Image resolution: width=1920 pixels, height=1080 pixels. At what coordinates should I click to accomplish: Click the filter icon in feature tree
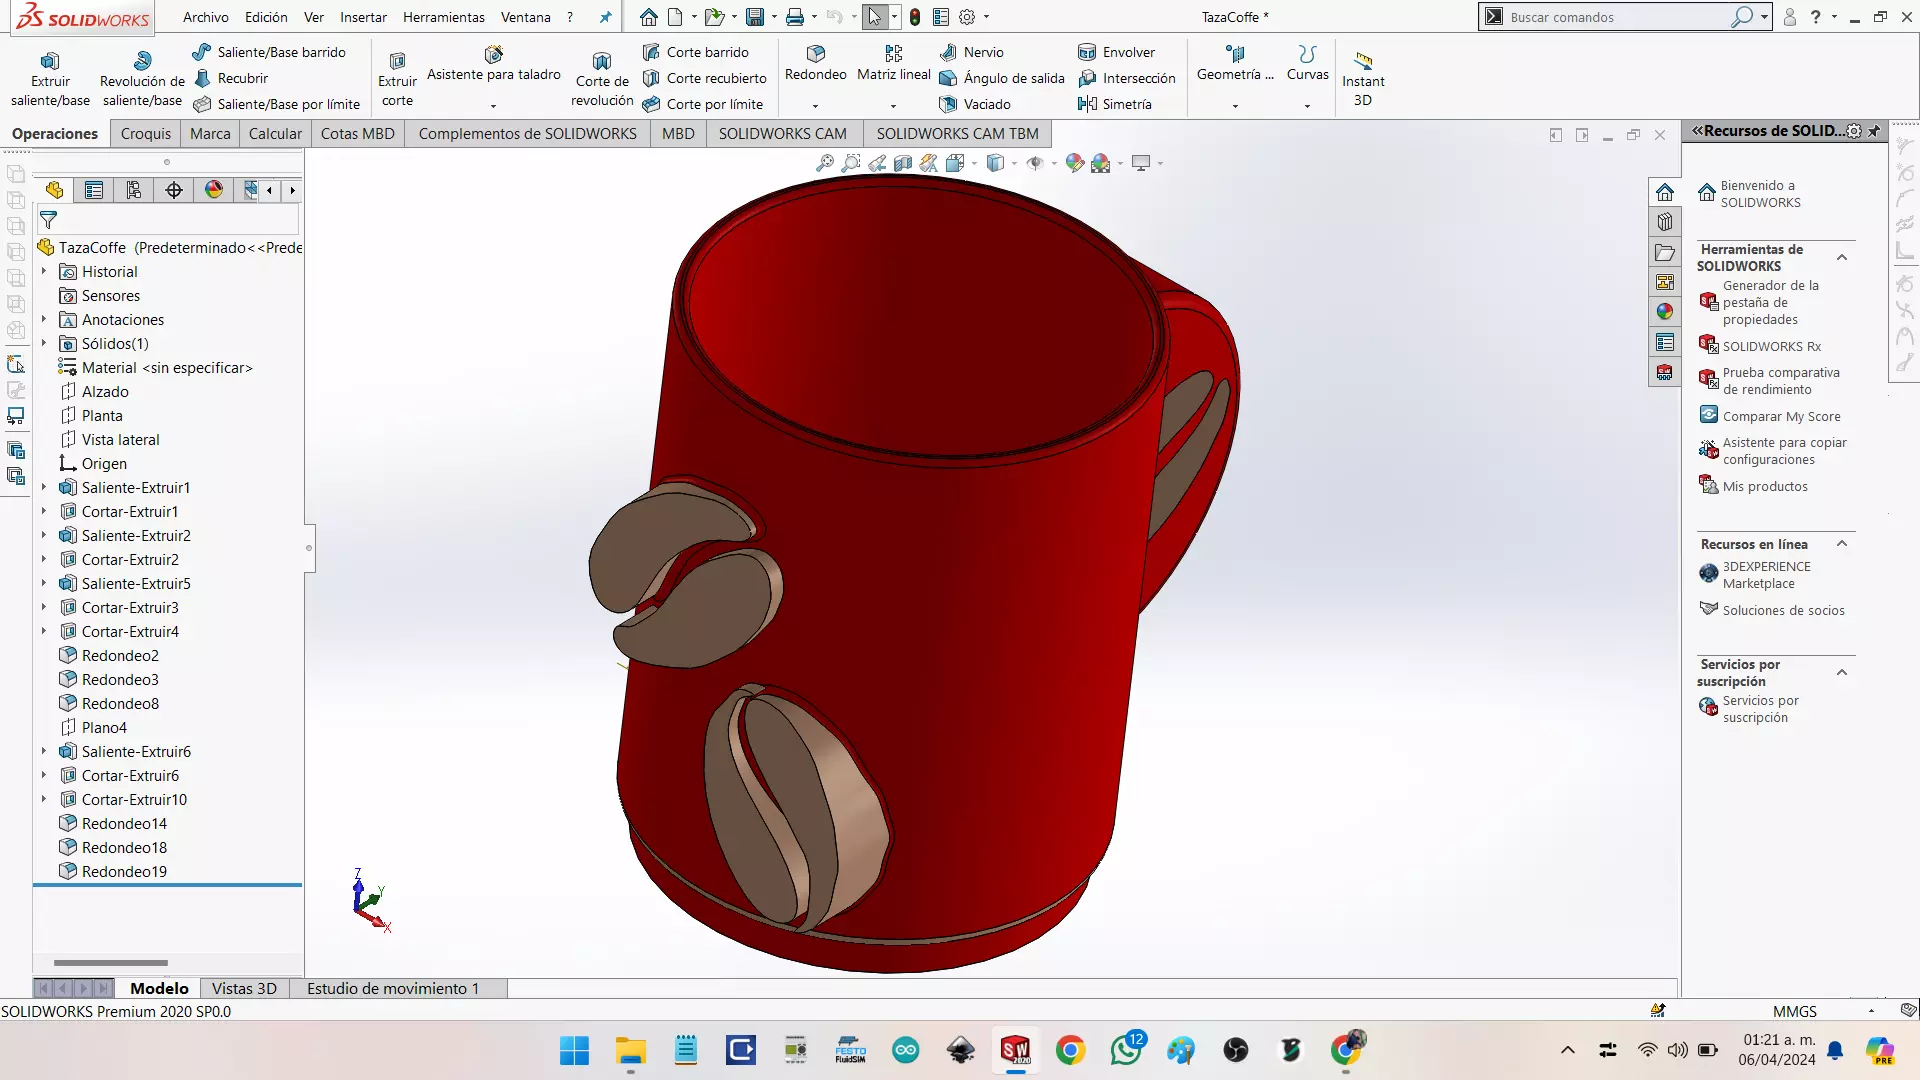[48, 220]
